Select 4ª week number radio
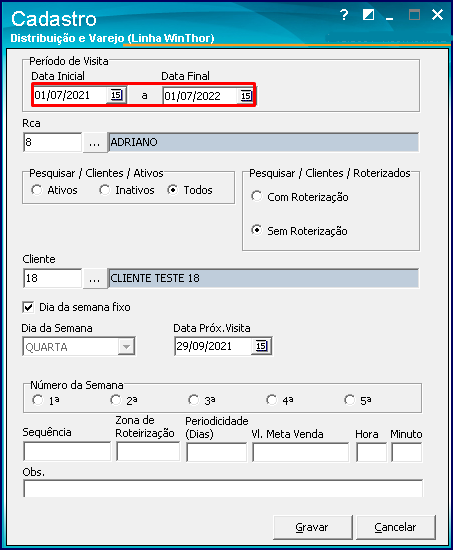Image resolution: width=453 pixels, height=550 pixels. pyautogui.click(x=272, y=400)
